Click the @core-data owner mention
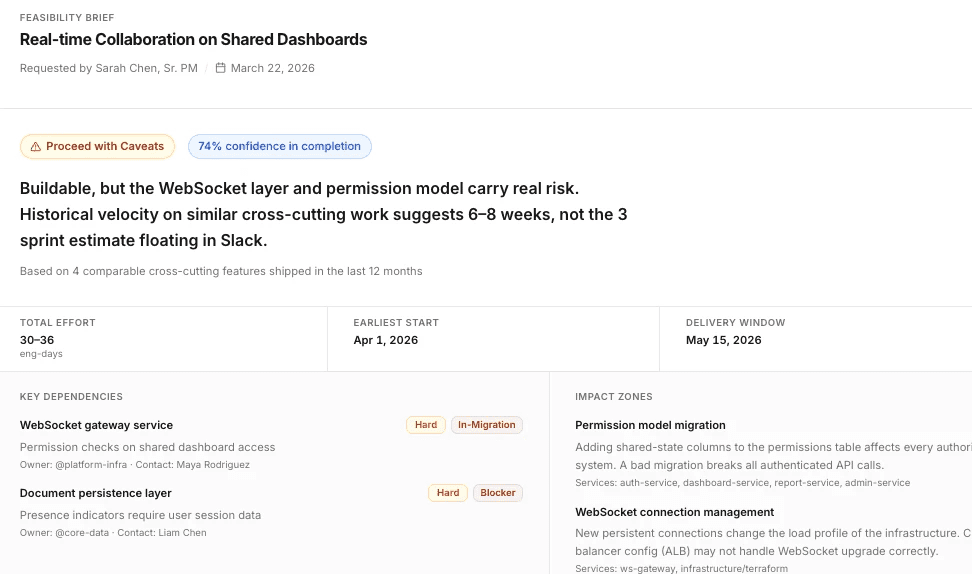This screenshot has height=574, width=972. click(80, 533)
